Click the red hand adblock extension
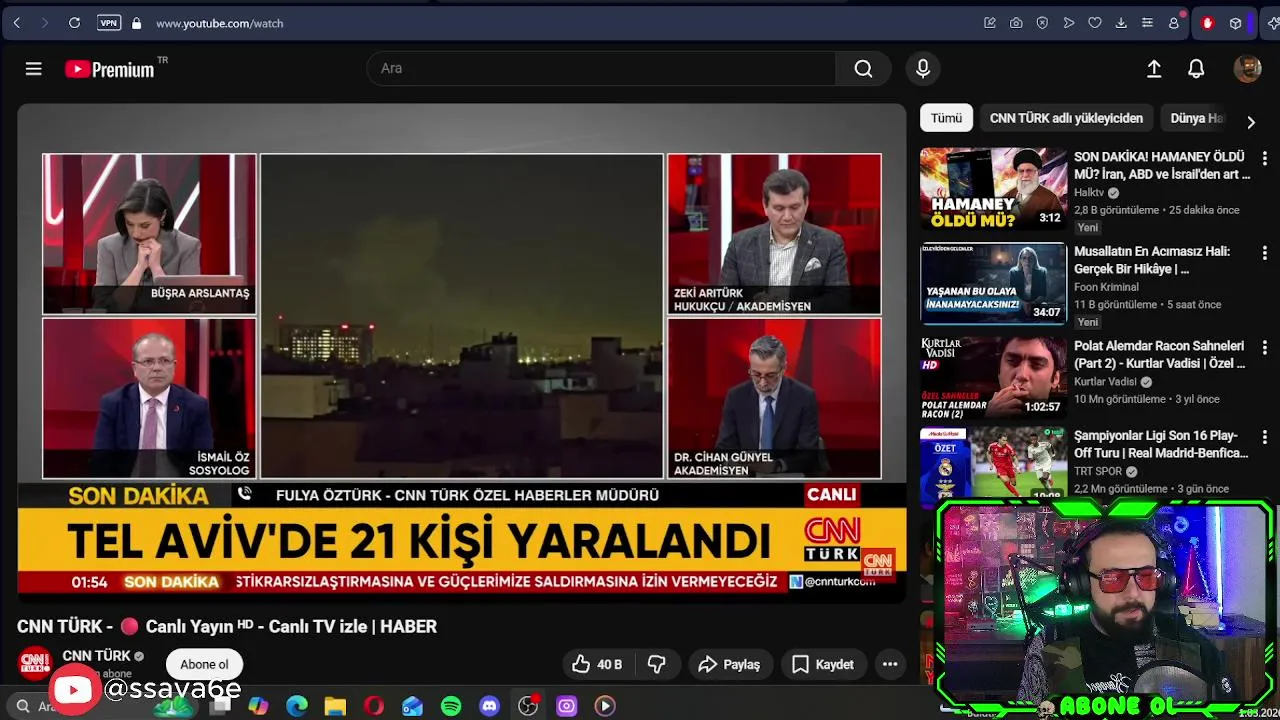 (1207, 23)
